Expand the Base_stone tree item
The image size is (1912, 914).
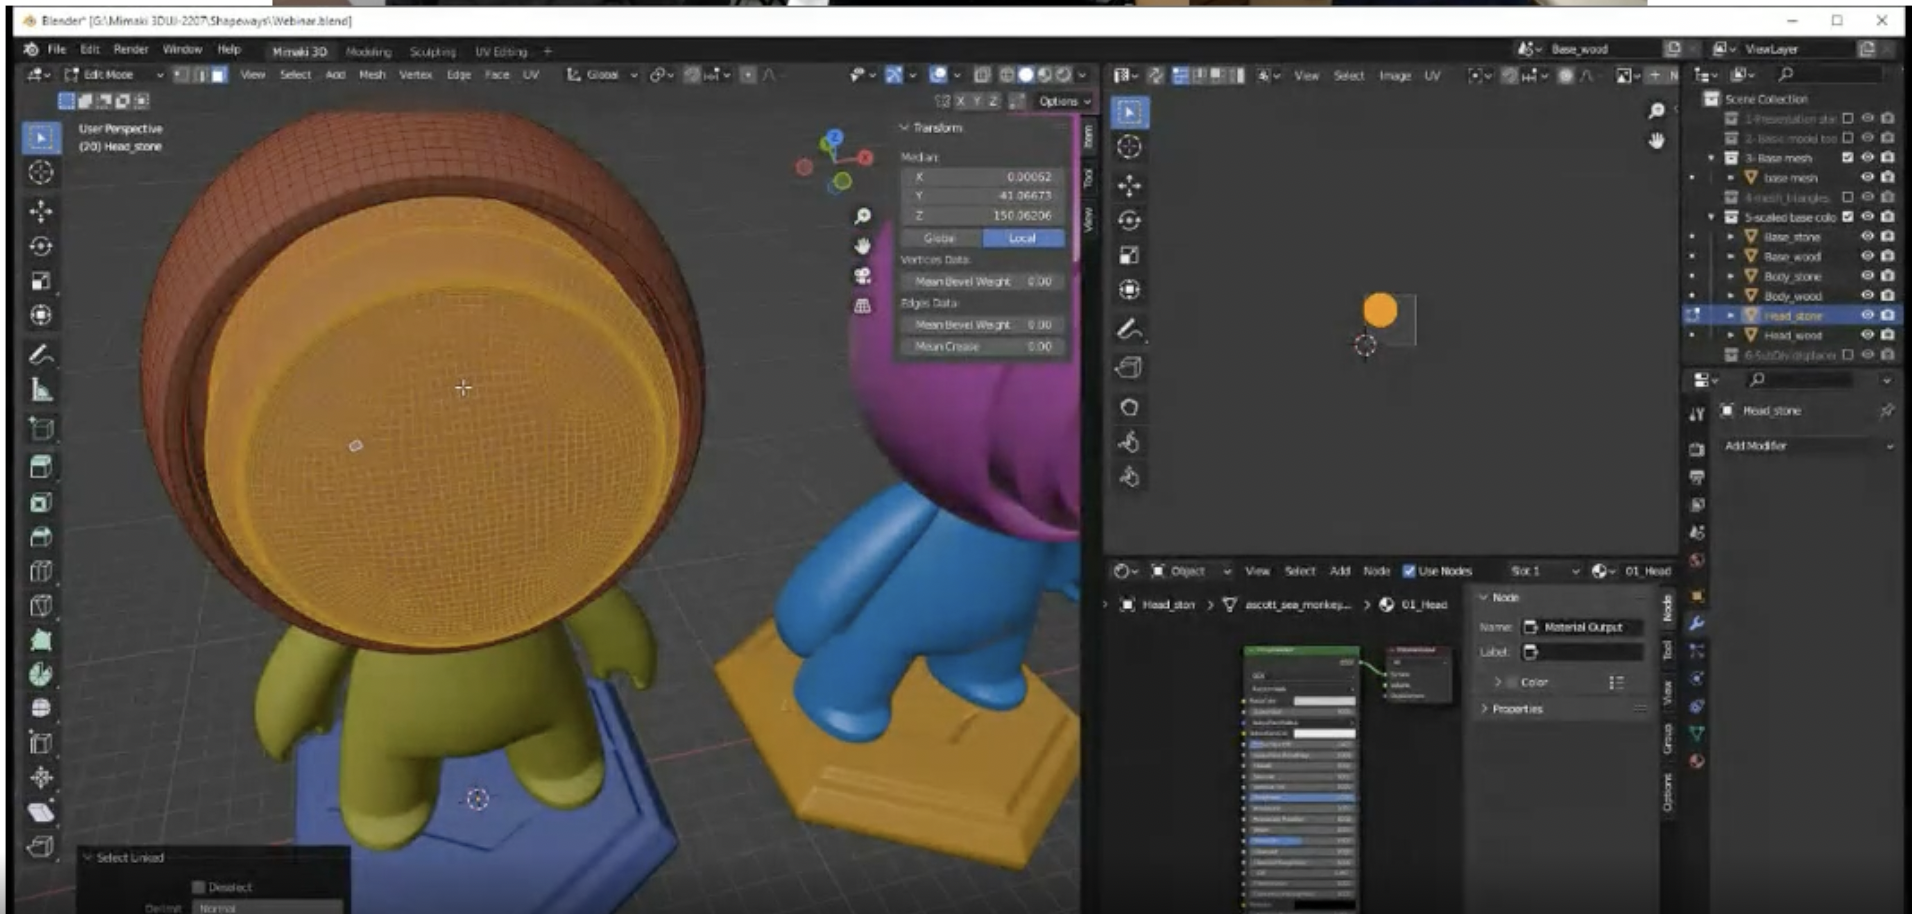tap(1731, 237)
